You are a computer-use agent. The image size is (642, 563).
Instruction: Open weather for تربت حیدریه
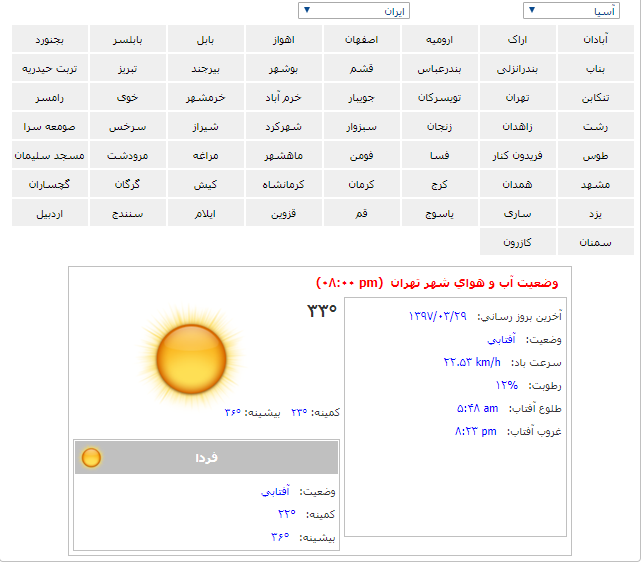50,68
